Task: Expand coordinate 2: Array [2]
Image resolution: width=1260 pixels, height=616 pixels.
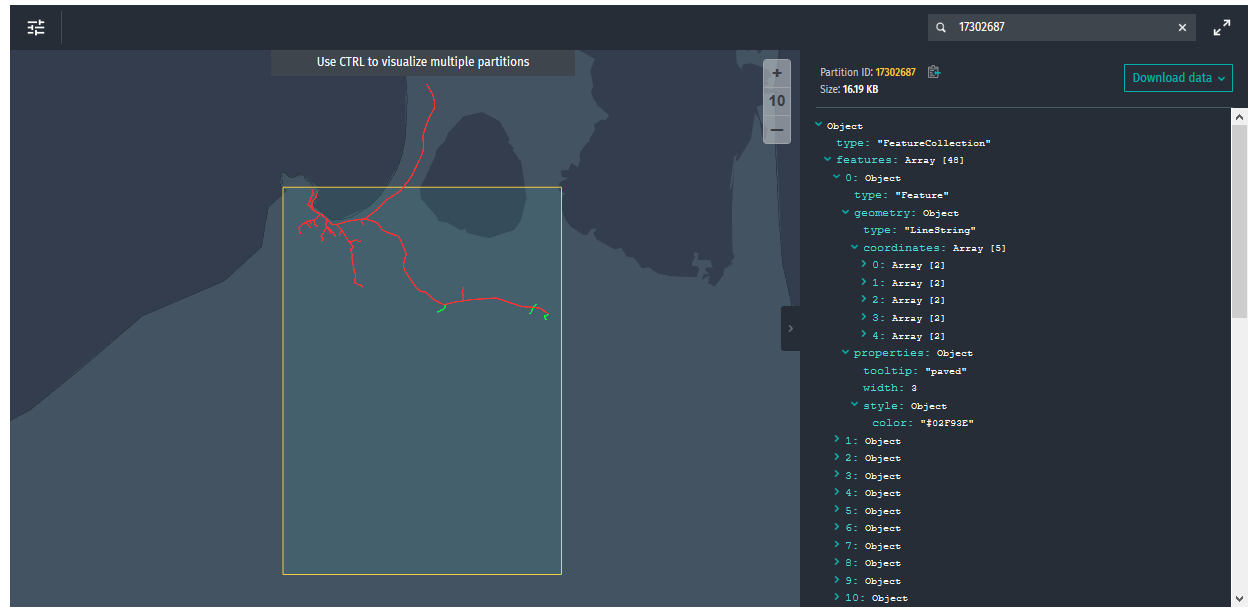Action: coord(864,300)
